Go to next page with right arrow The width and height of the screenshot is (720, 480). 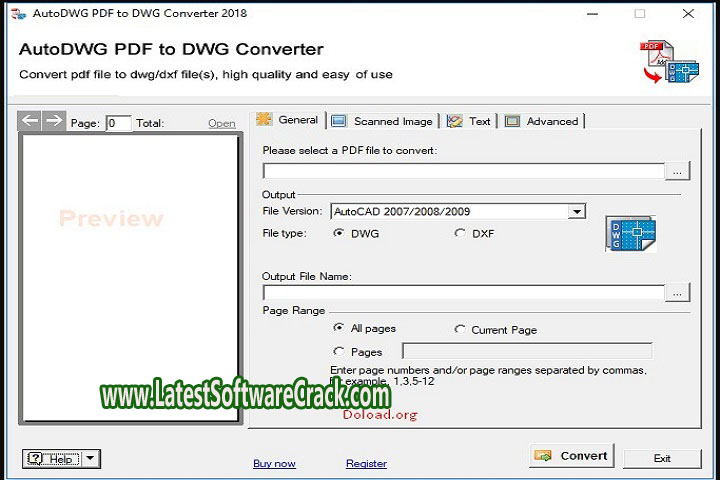tap(54, 121)
